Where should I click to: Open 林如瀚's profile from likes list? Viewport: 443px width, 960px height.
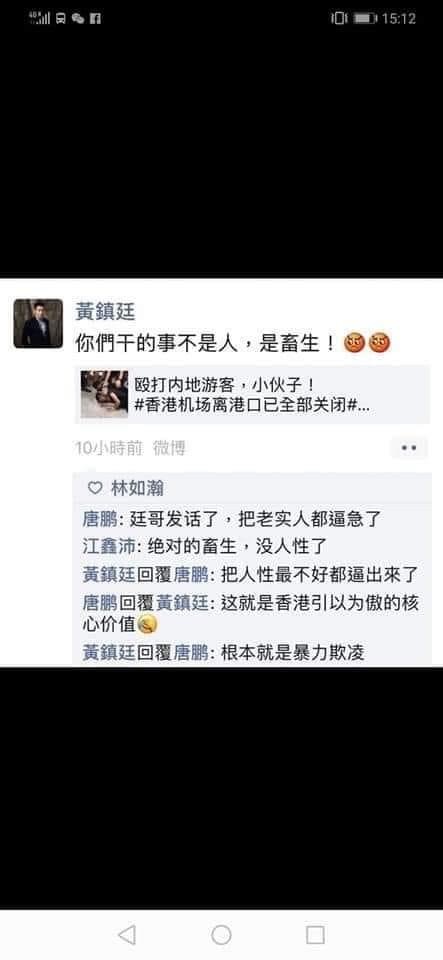[x=137, y=488]
